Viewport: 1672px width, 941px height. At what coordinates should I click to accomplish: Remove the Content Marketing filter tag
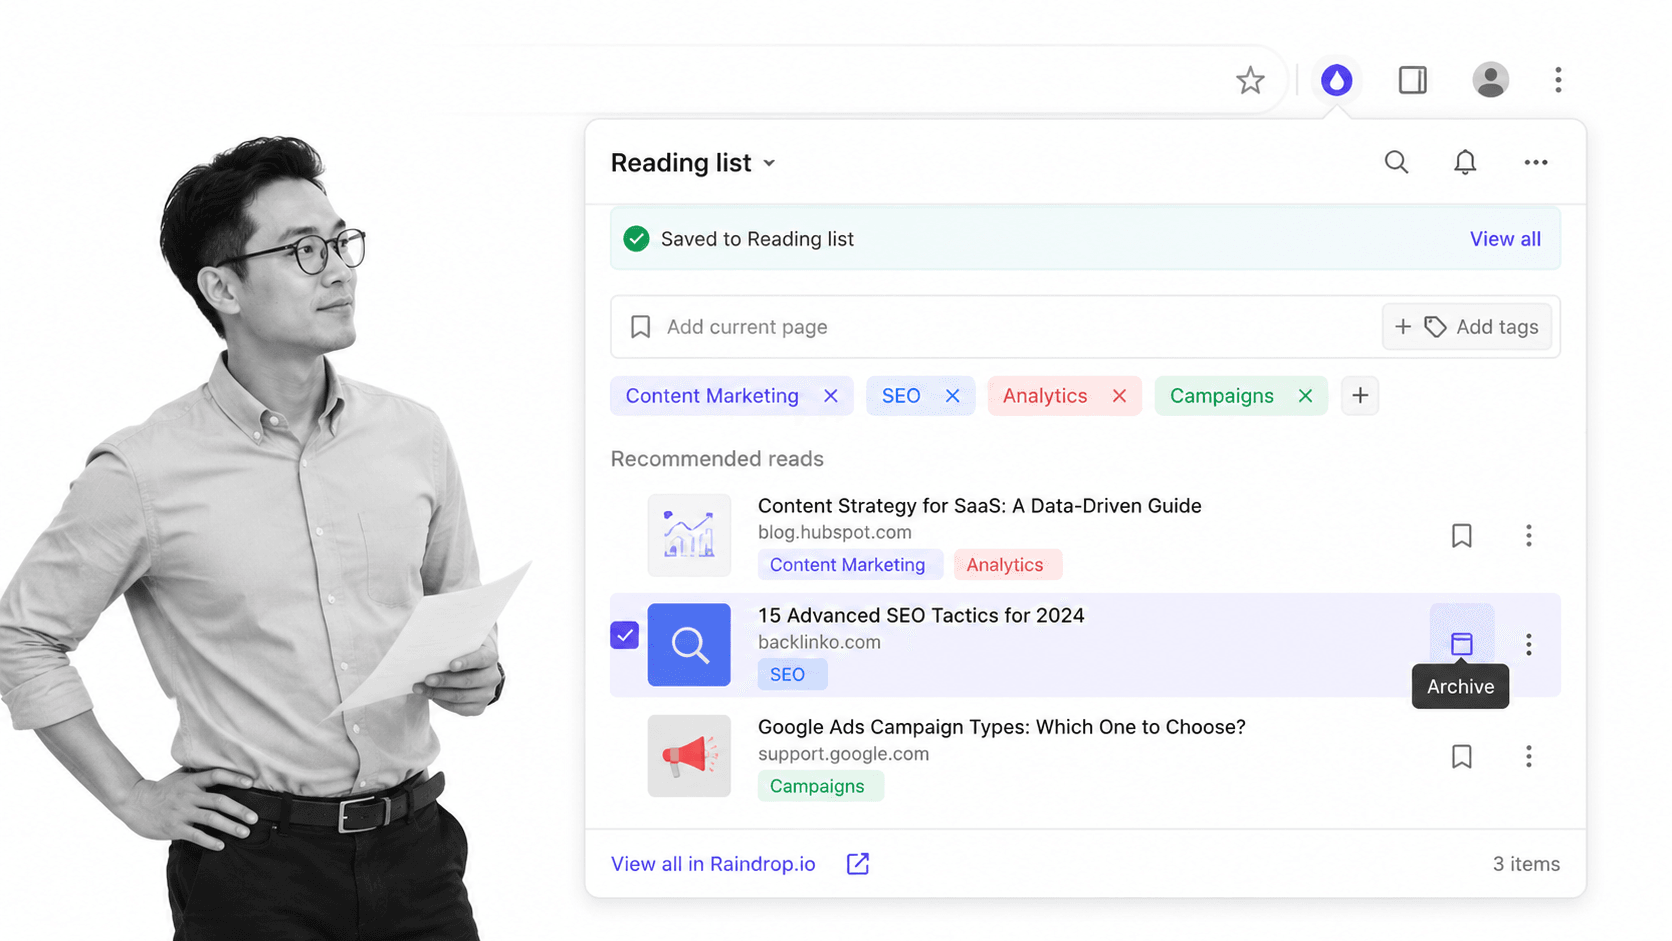click(x=830, y=396)
